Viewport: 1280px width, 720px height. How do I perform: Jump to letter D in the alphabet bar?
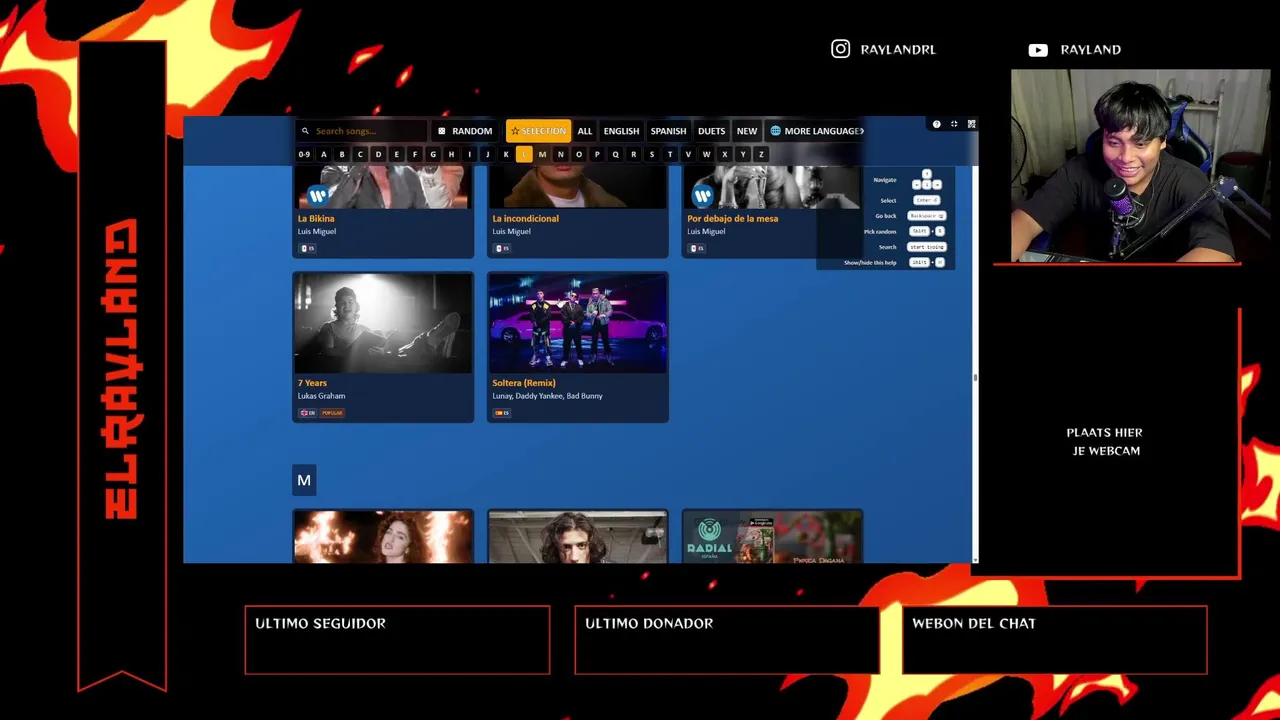point(378,155)
